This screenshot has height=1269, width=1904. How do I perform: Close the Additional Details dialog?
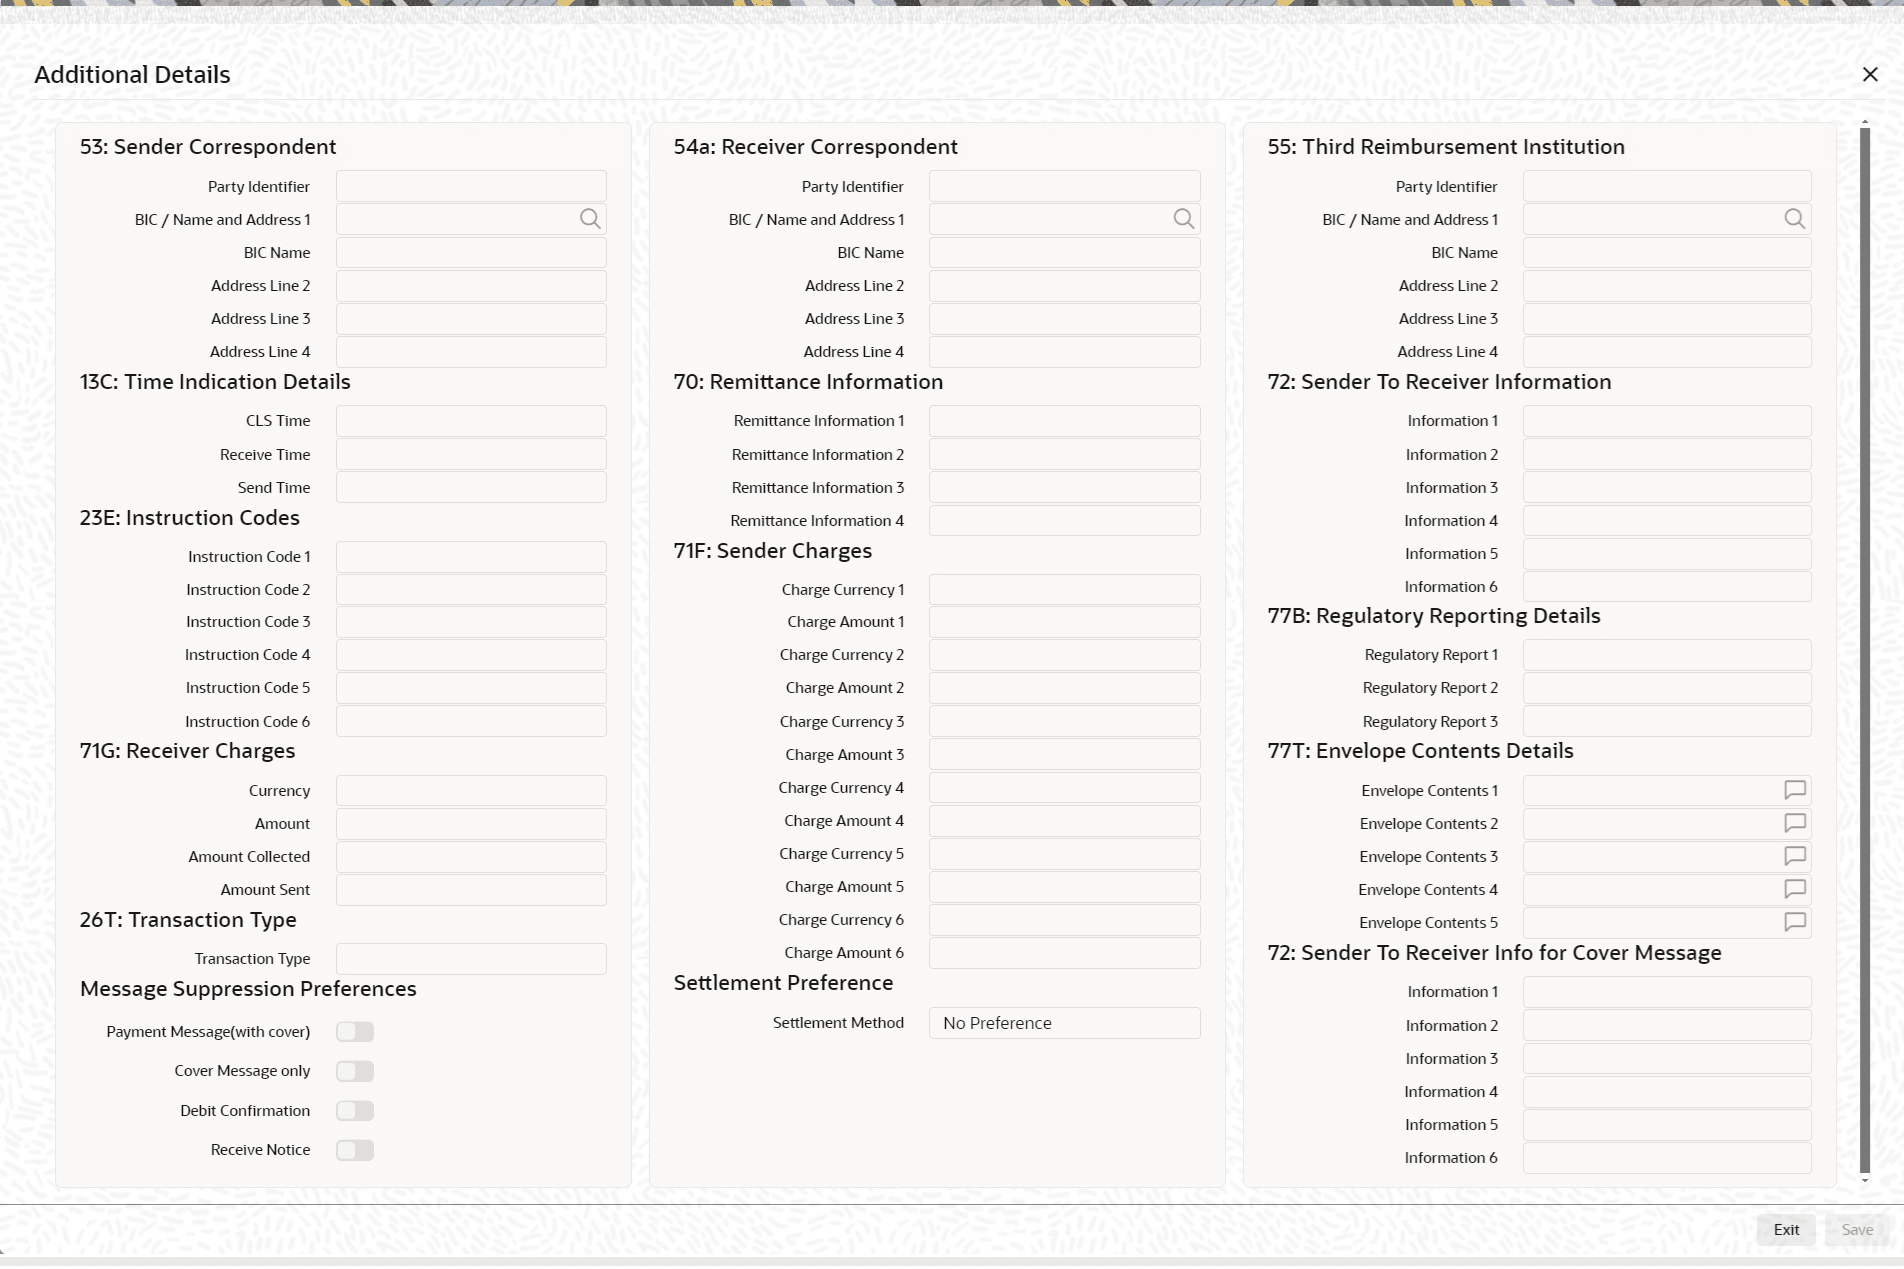point(1870,75)
